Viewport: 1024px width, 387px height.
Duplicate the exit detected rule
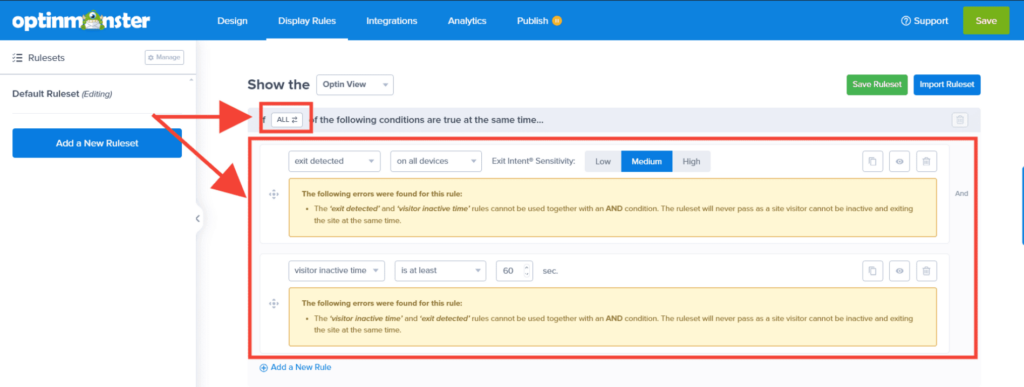point(872,161)
